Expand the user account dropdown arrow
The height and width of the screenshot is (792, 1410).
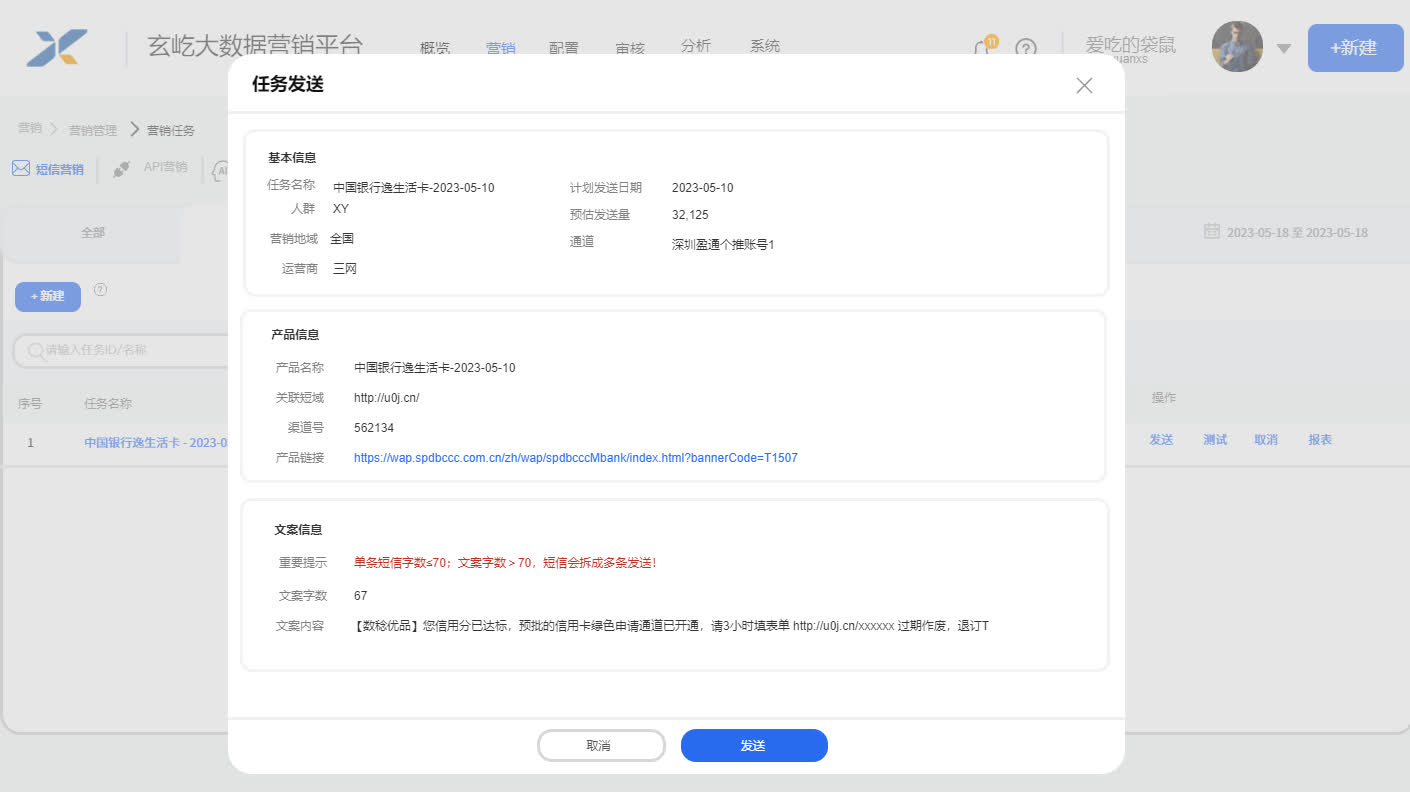pos(1284,49)
